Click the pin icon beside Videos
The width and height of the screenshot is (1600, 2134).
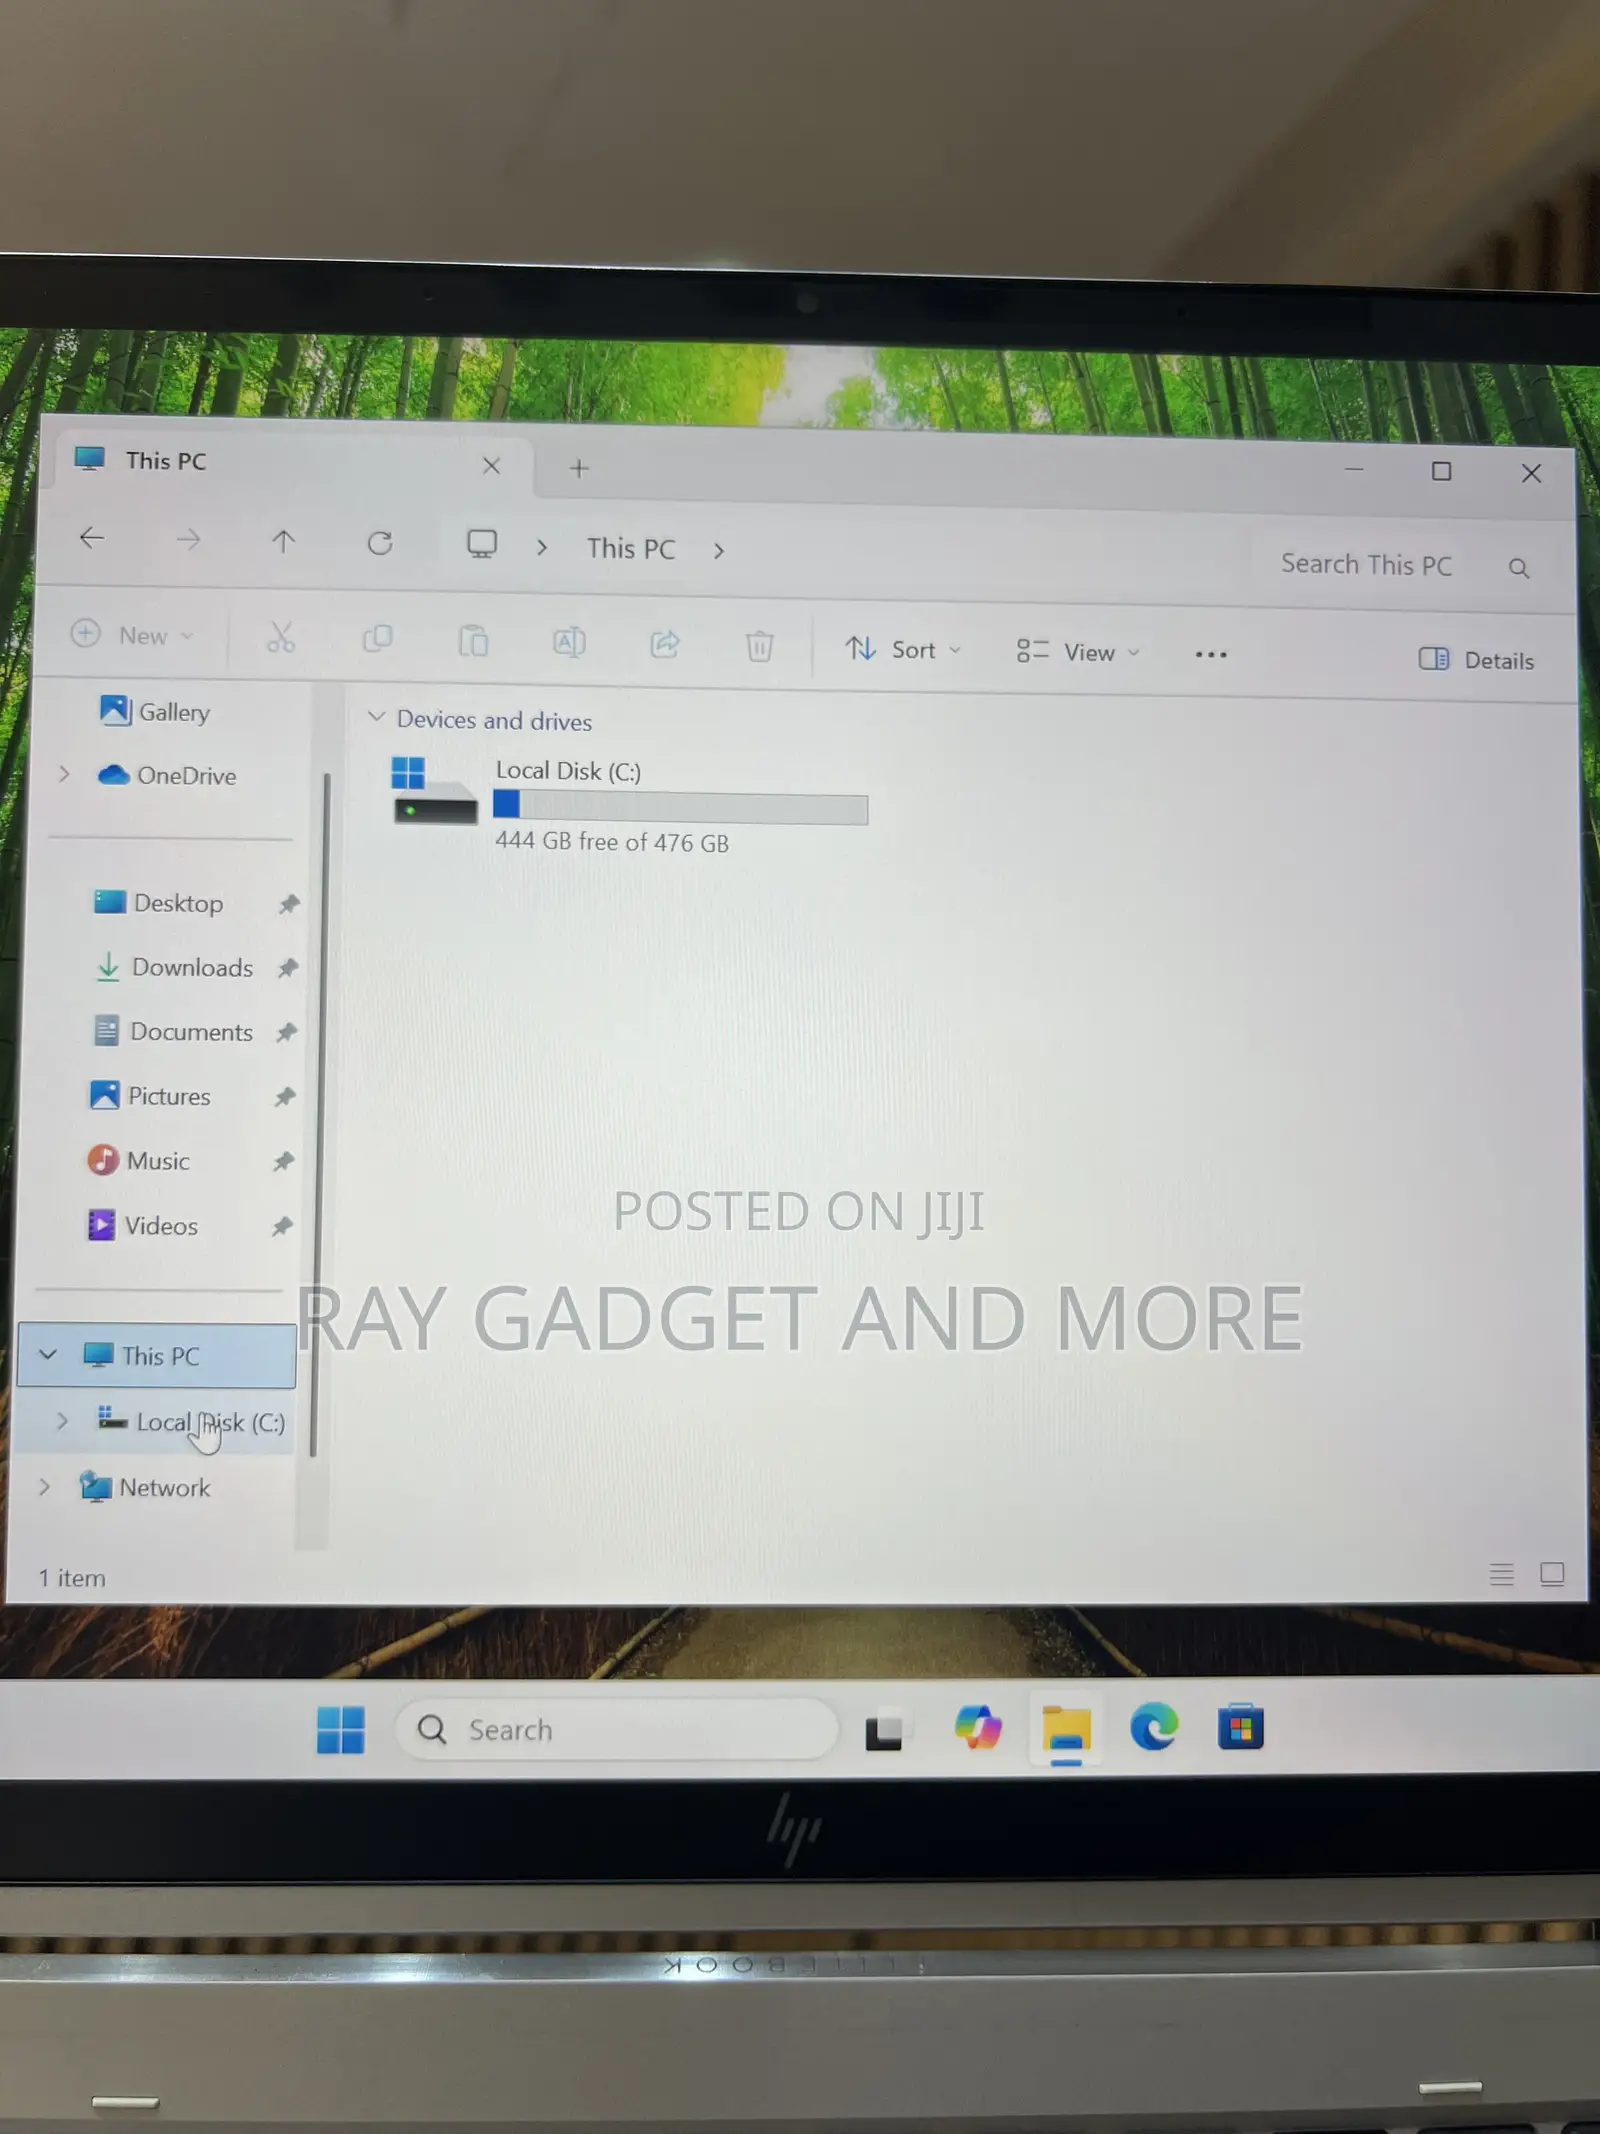[282, 1226]
